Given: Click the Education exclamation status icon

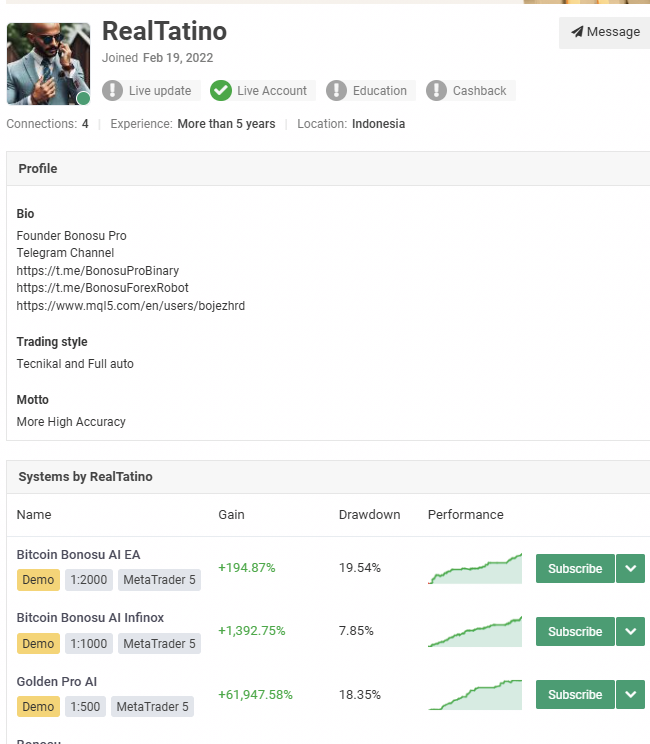Looking at the screenshot, I should click(337, 91).
